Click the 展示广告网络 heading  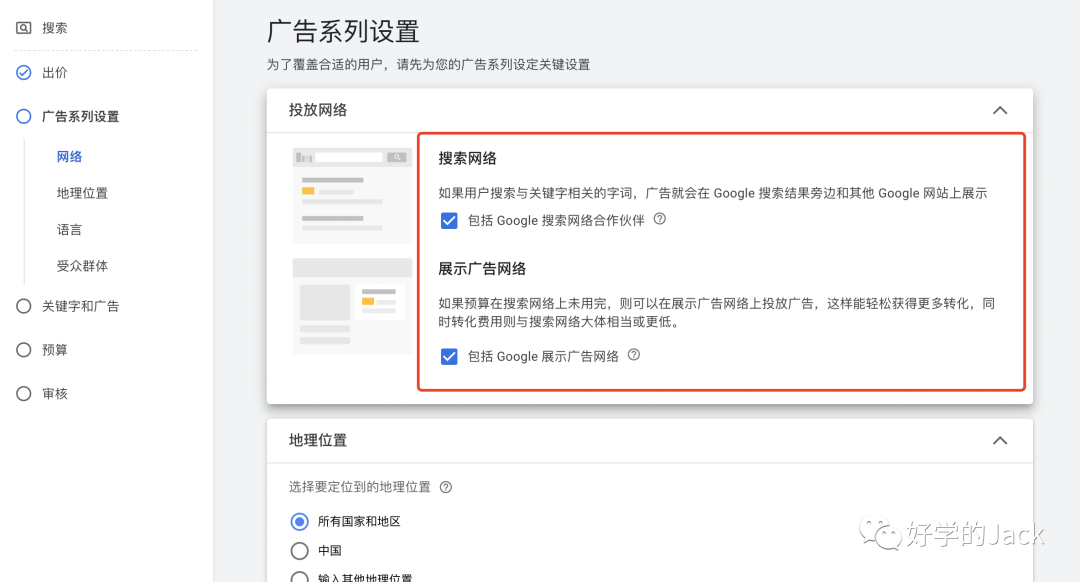coord(482,269)
